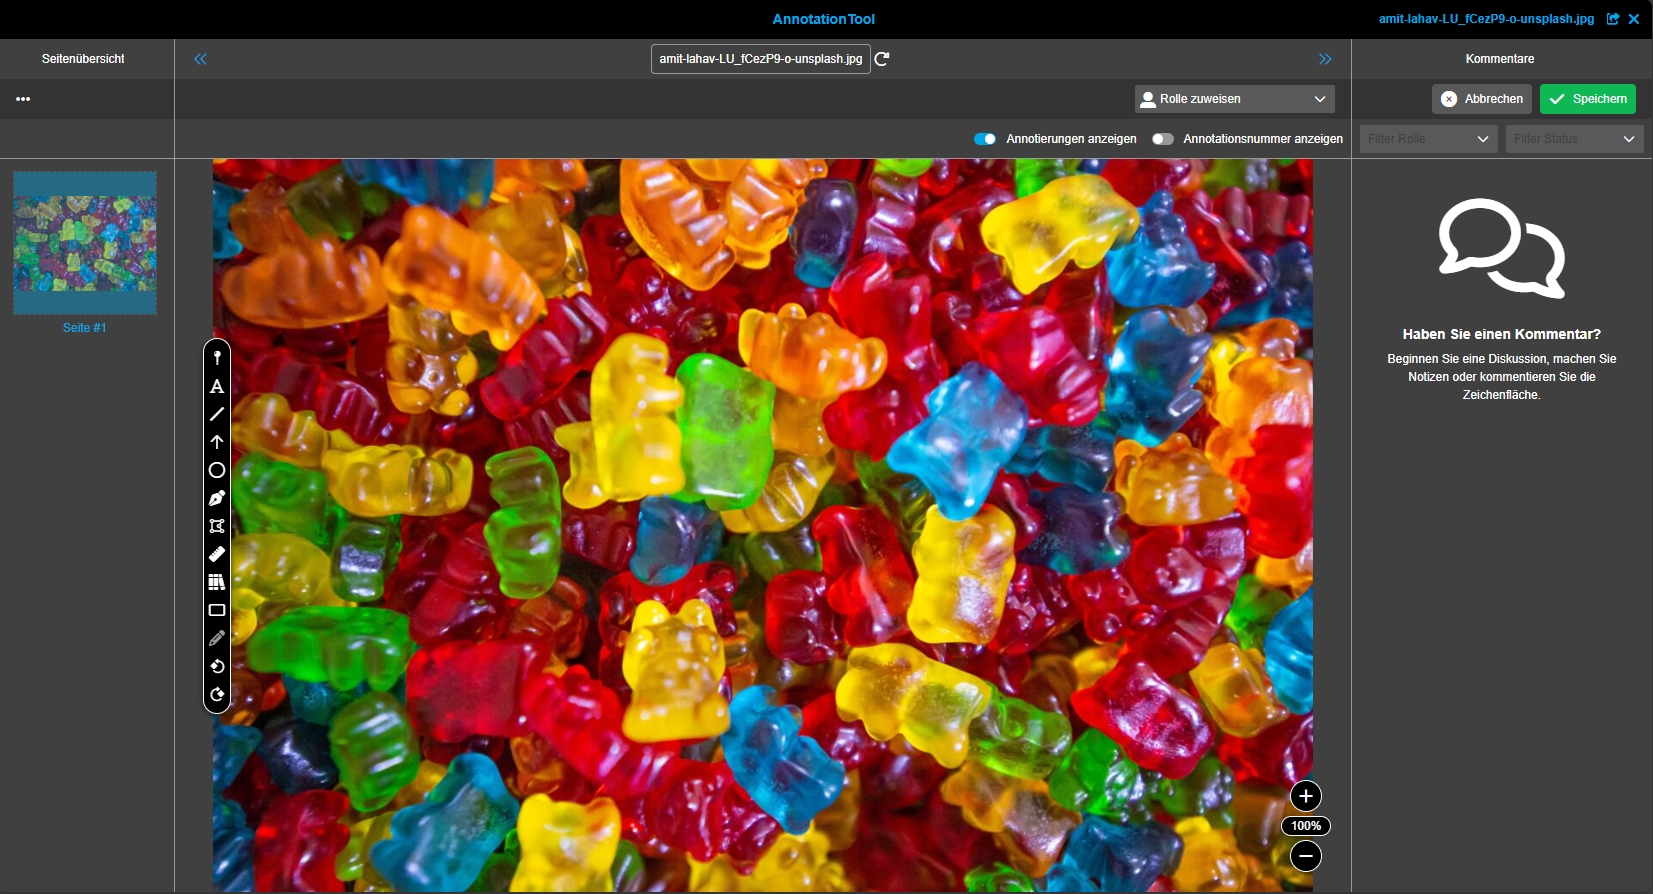Image resolution: width=1653 pixels, height=894 pixels.
Task: Activate the pen nib drawing tool
Action: click(x=217, y=498)
